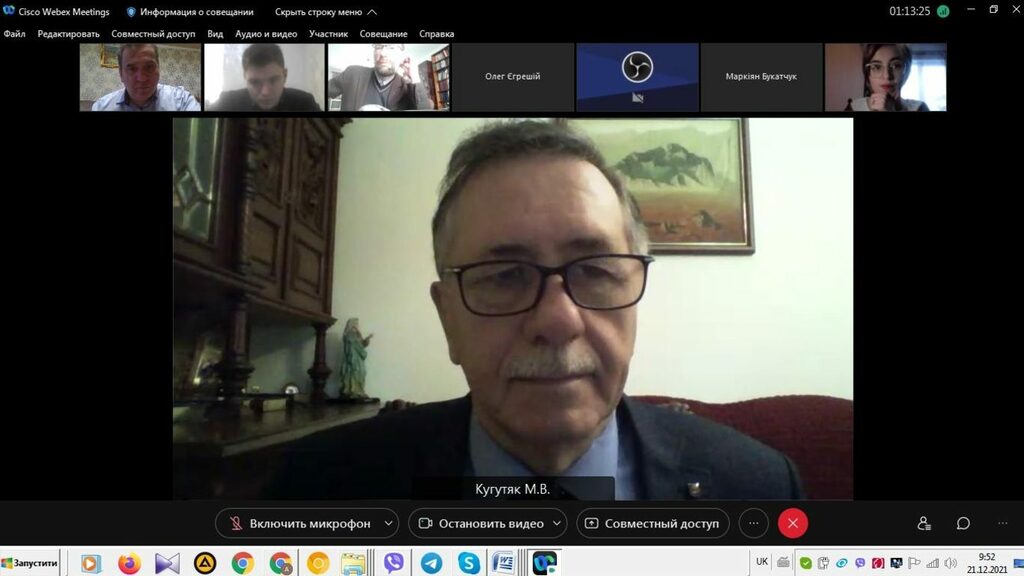The width and height of the screenshot is (1024, 576).
Task: Open the Файл menu
Action: (x=15, y=34)
